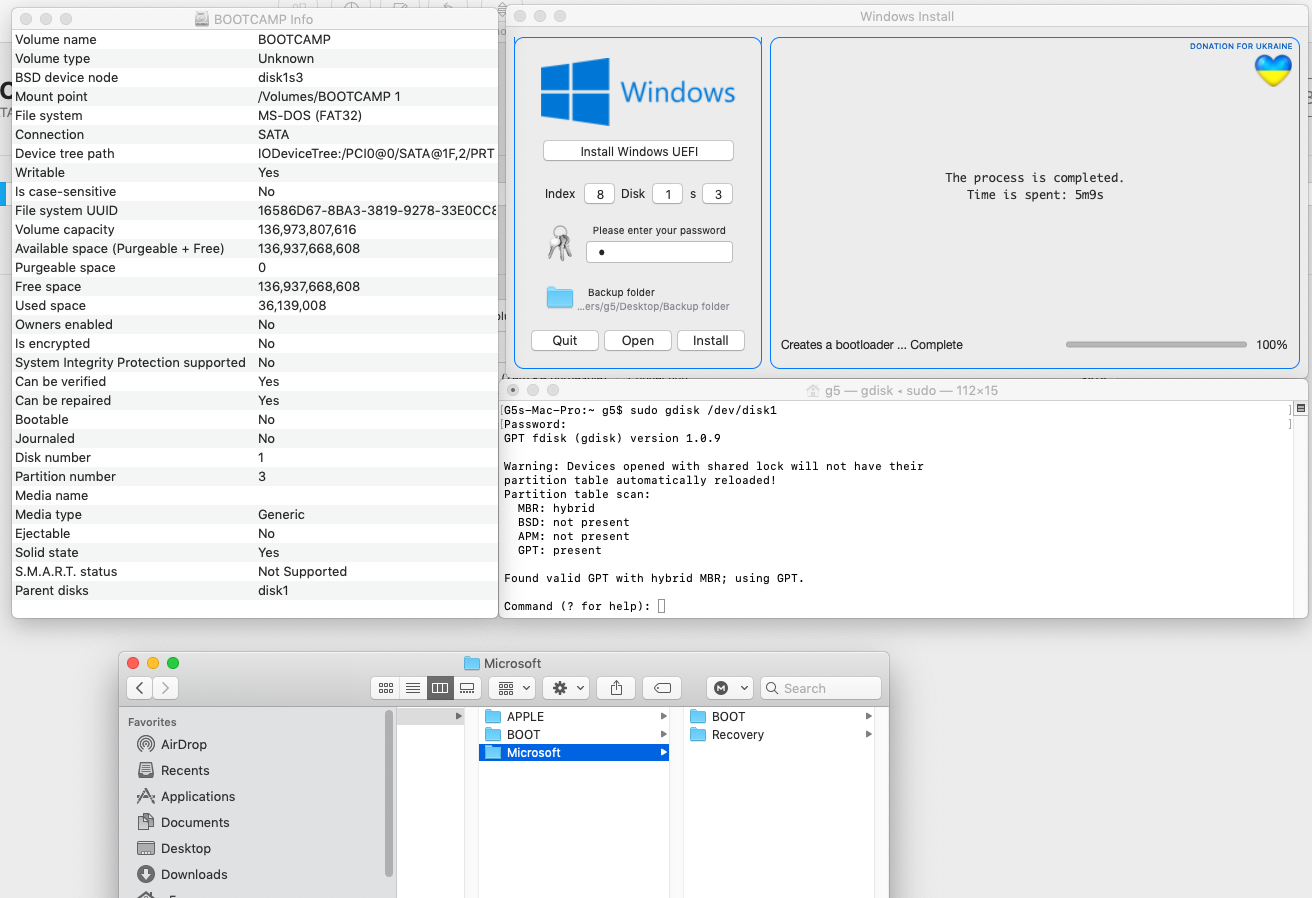Screen dimensions: 1312x898
Task: Go forward in the Finder window
Action: (x=166, y=688)
